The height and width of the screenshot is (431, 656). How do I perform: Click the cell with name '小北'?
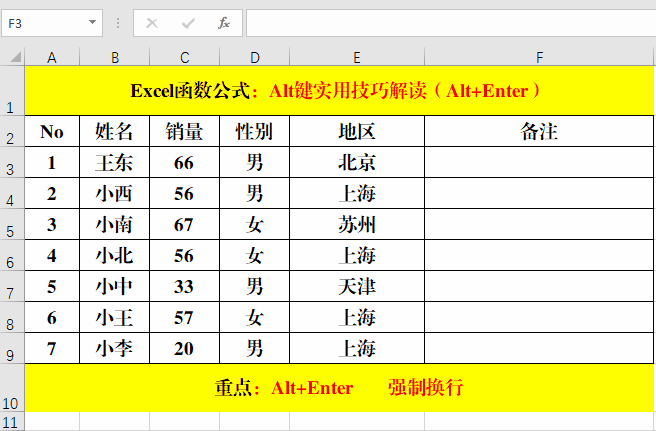114,255
